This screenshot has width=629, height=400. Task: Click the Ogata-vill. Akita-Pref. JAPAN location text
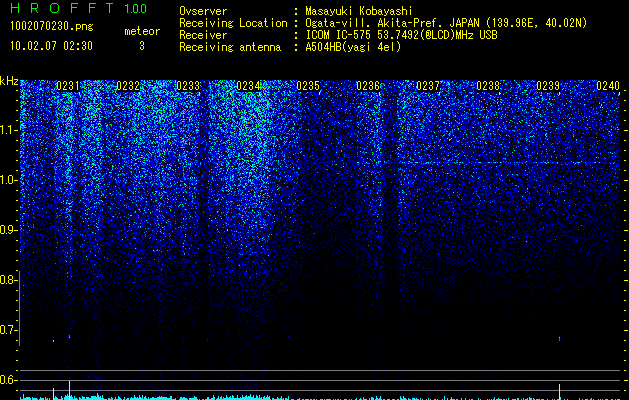tap(446, 23)
